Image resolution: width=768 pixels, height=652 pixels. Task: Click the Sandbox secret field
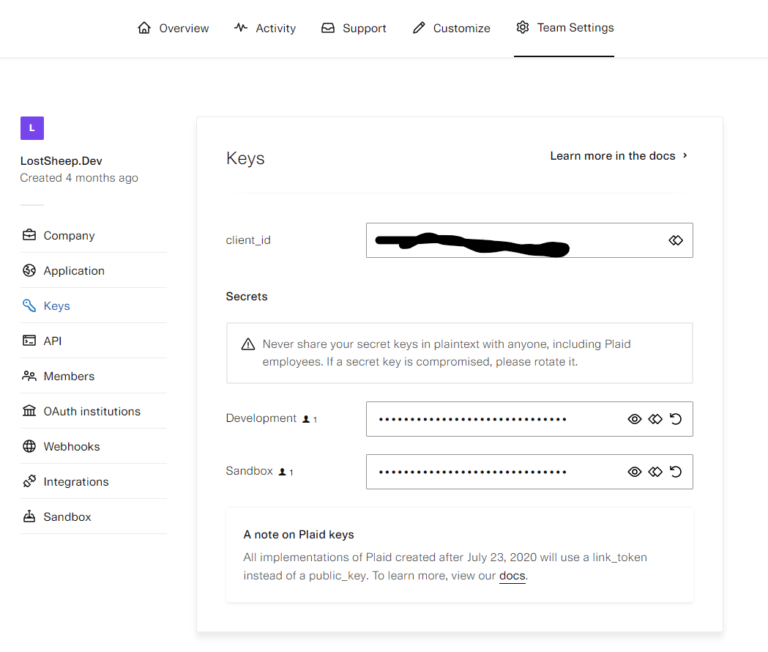click(x=529, y=472)
